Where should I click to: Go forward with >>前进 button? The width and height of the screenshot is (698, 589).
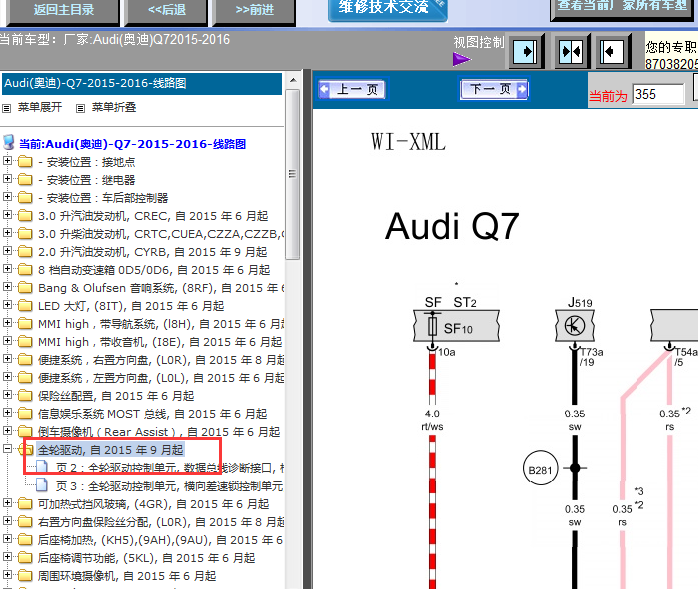point(254,10)
